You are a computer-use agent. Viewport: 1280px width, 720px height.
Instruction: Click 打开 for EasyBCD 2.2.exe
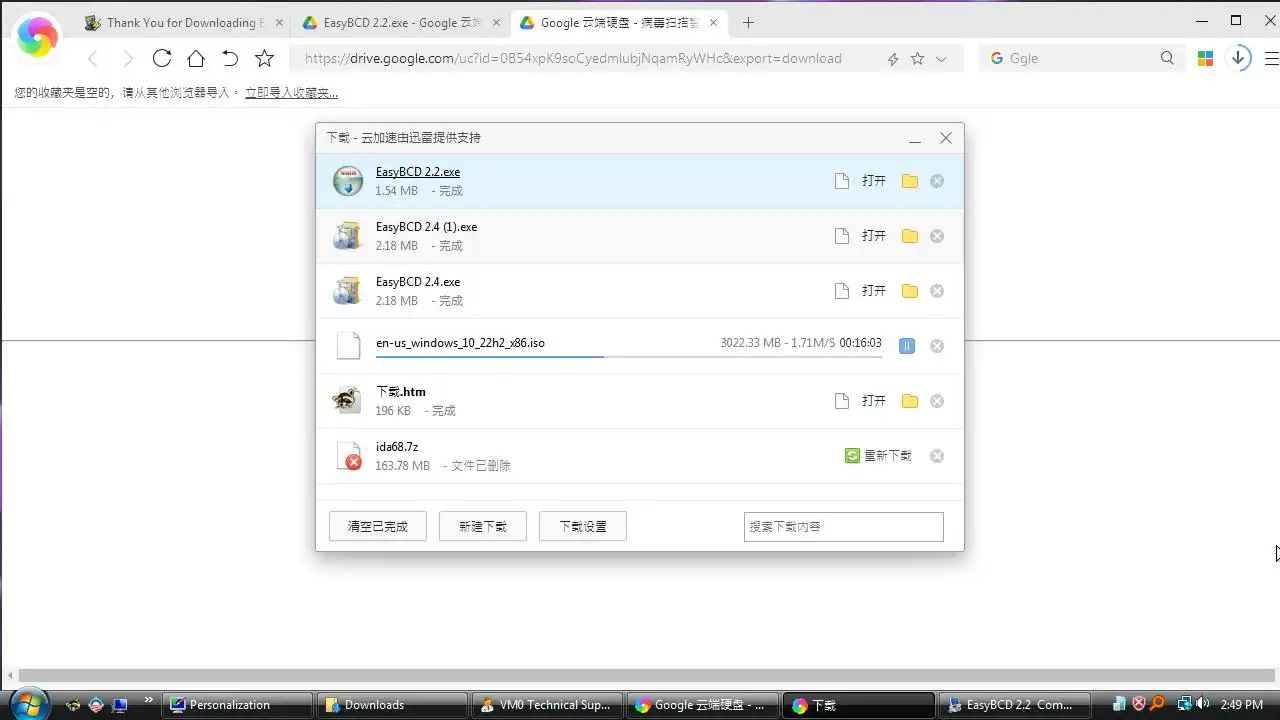pyautogui.click(x=874, y=181)
